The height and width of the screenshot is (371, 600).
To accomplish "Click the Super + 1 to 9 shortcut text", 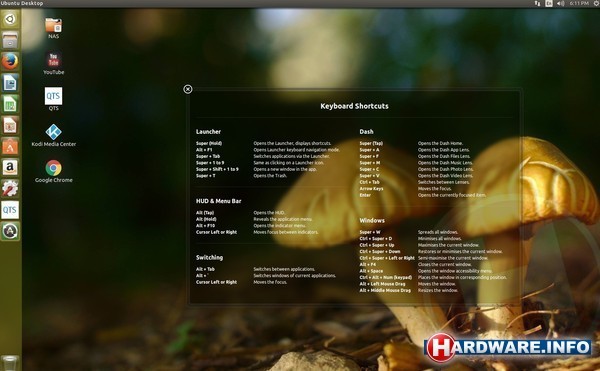I will 210,163.
